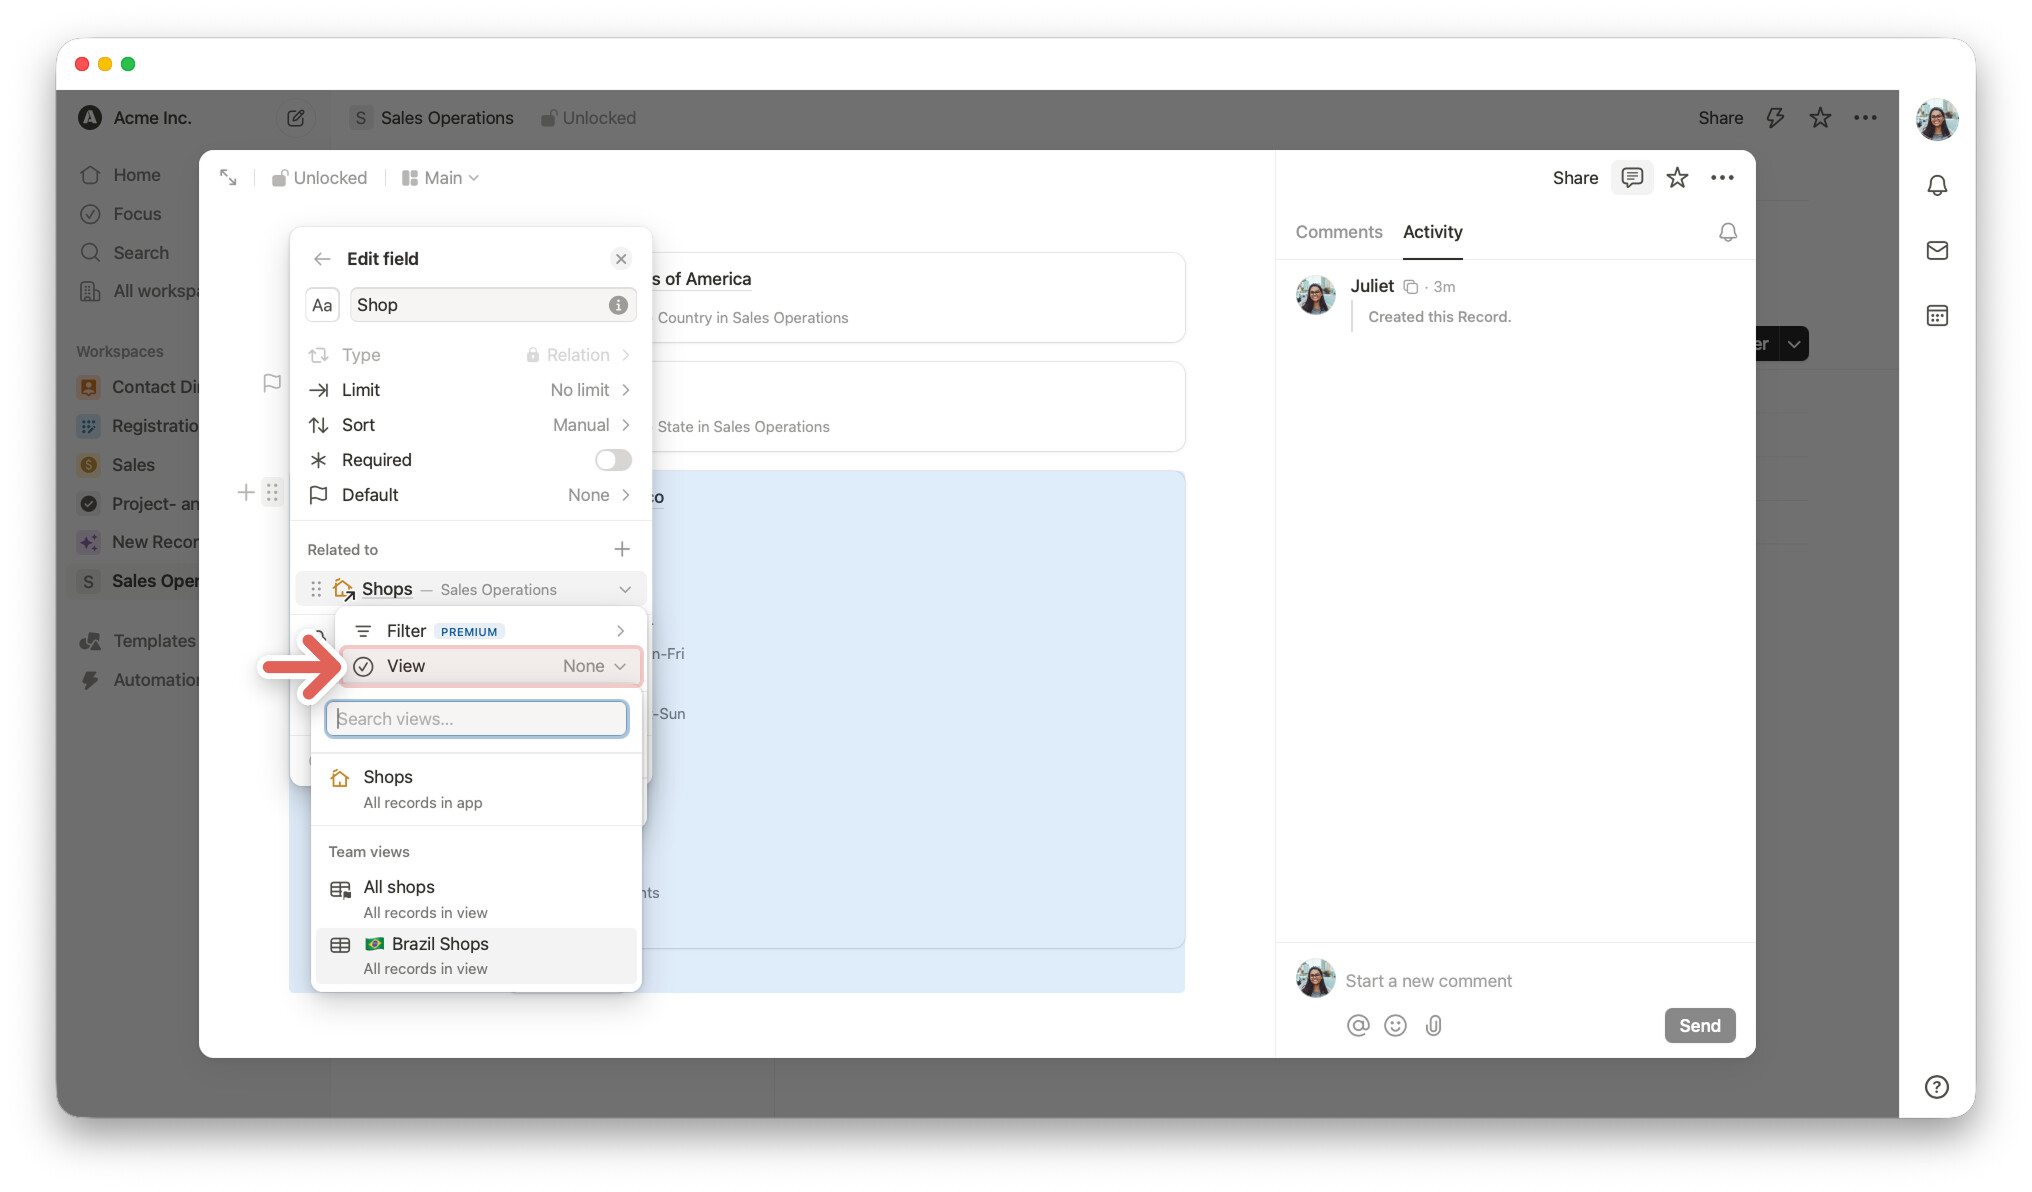Click the mention @ icon
Screen dimensions: 2032x1192
(x=1357, y=1025)
